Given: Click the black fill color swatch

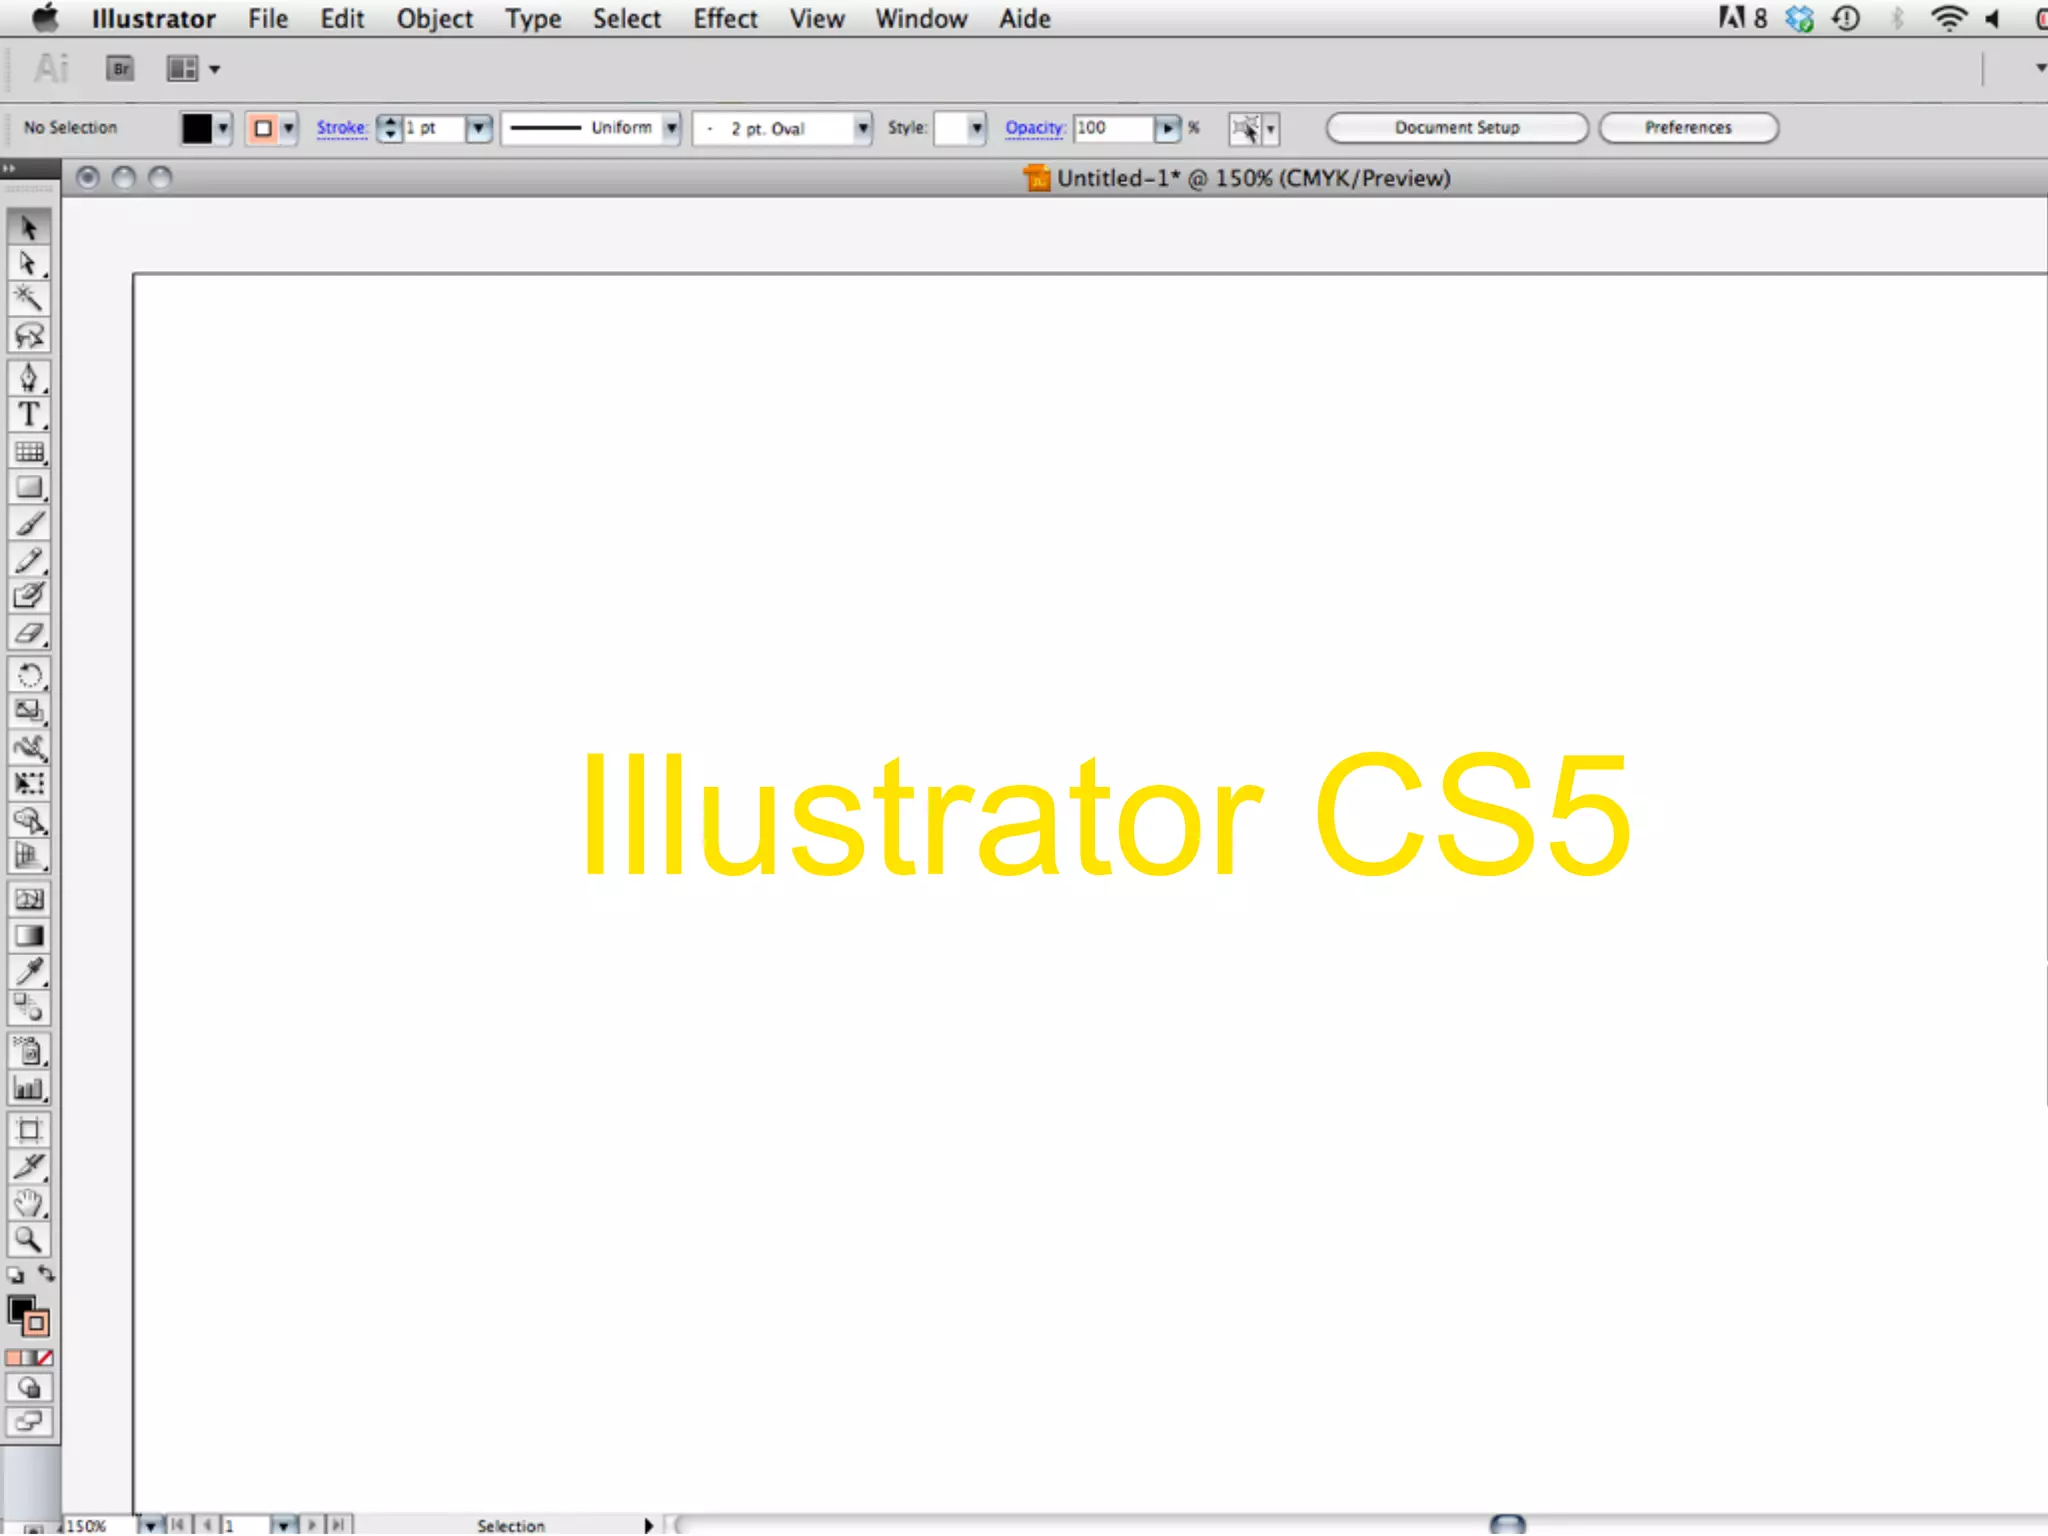Looking at the screenshot, I should 196,128.
